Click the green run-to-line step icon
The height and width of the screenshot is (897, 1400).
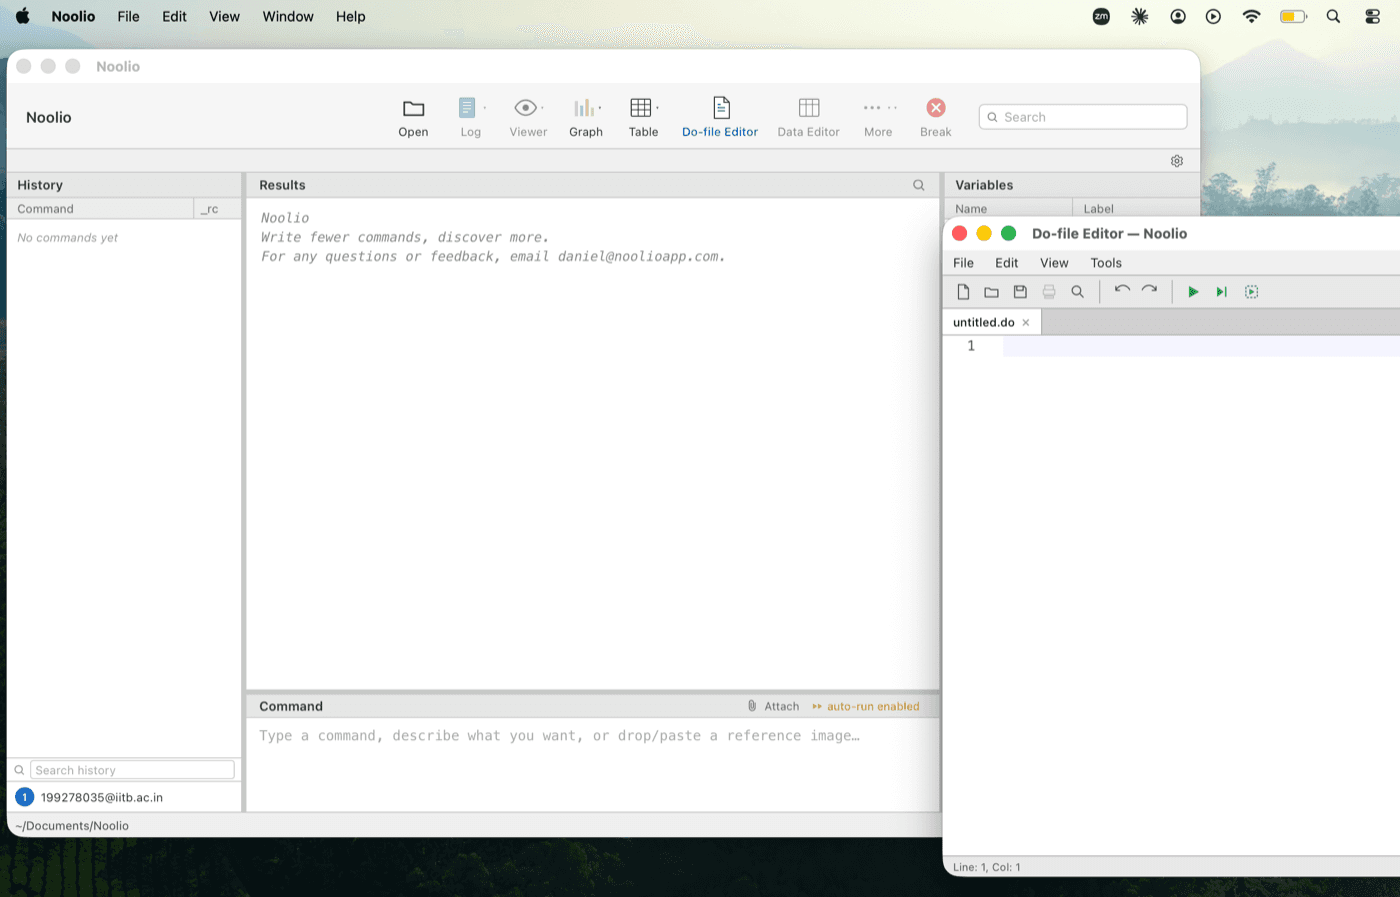(1221, 292)
